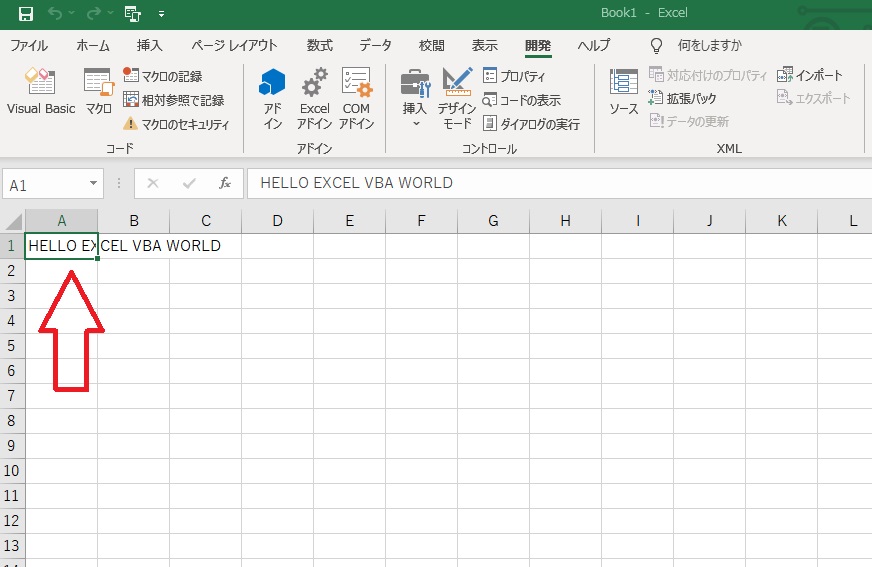Click 拡張パック
The height and width of the screenshot is (567, 872).
pyautogui.click(x=682, y=98)
